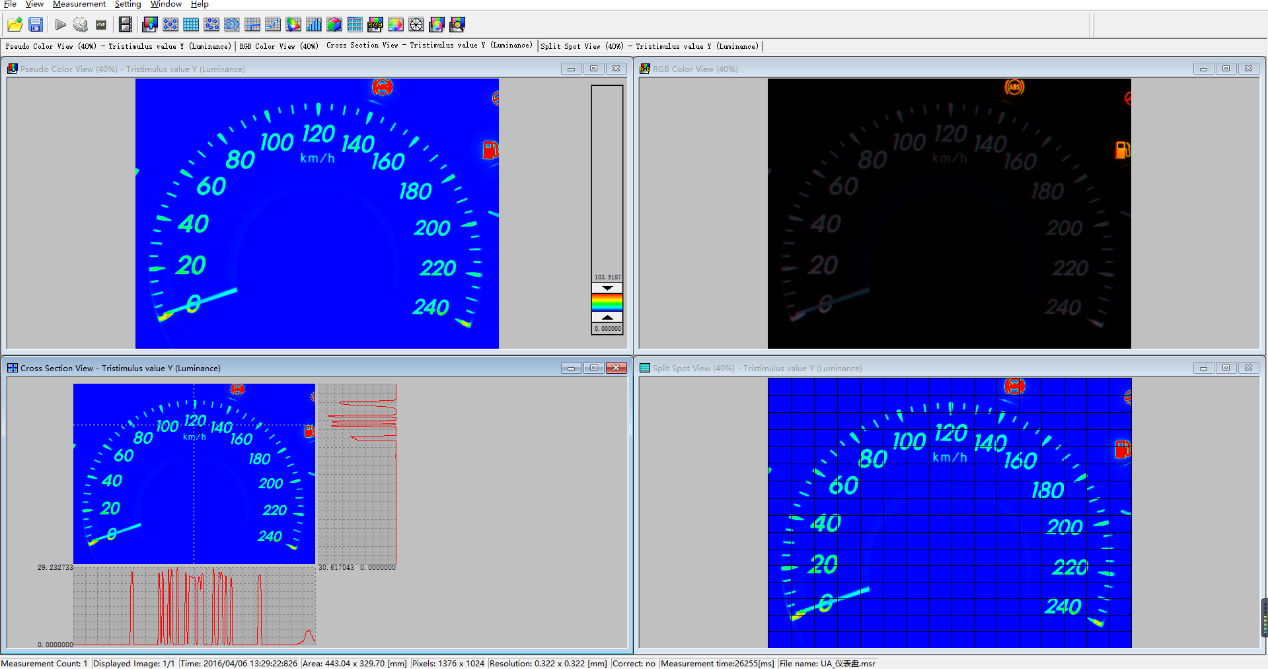The height and width of the screenshot is (669, 1268).
Task: Click the File name status entry
Action: pyautogui.click(x=828, y=663)
